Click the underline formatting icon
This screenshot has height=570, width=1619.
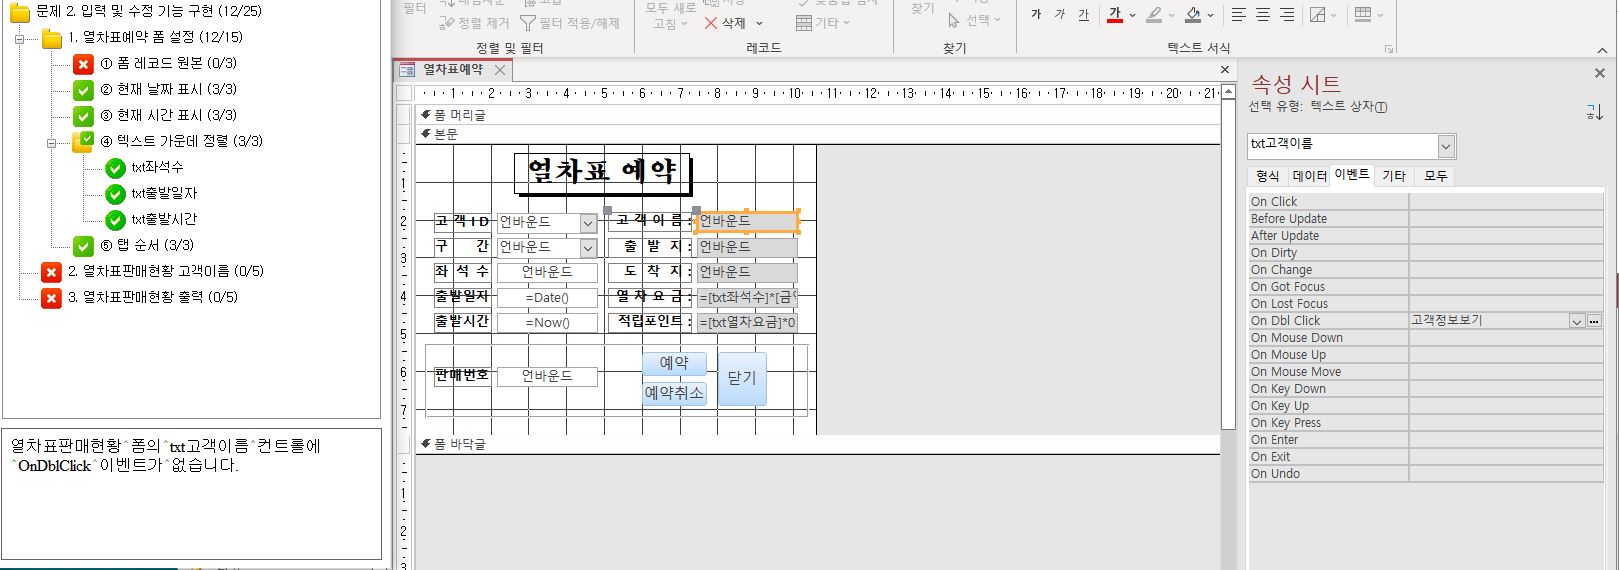point(1084,15)
